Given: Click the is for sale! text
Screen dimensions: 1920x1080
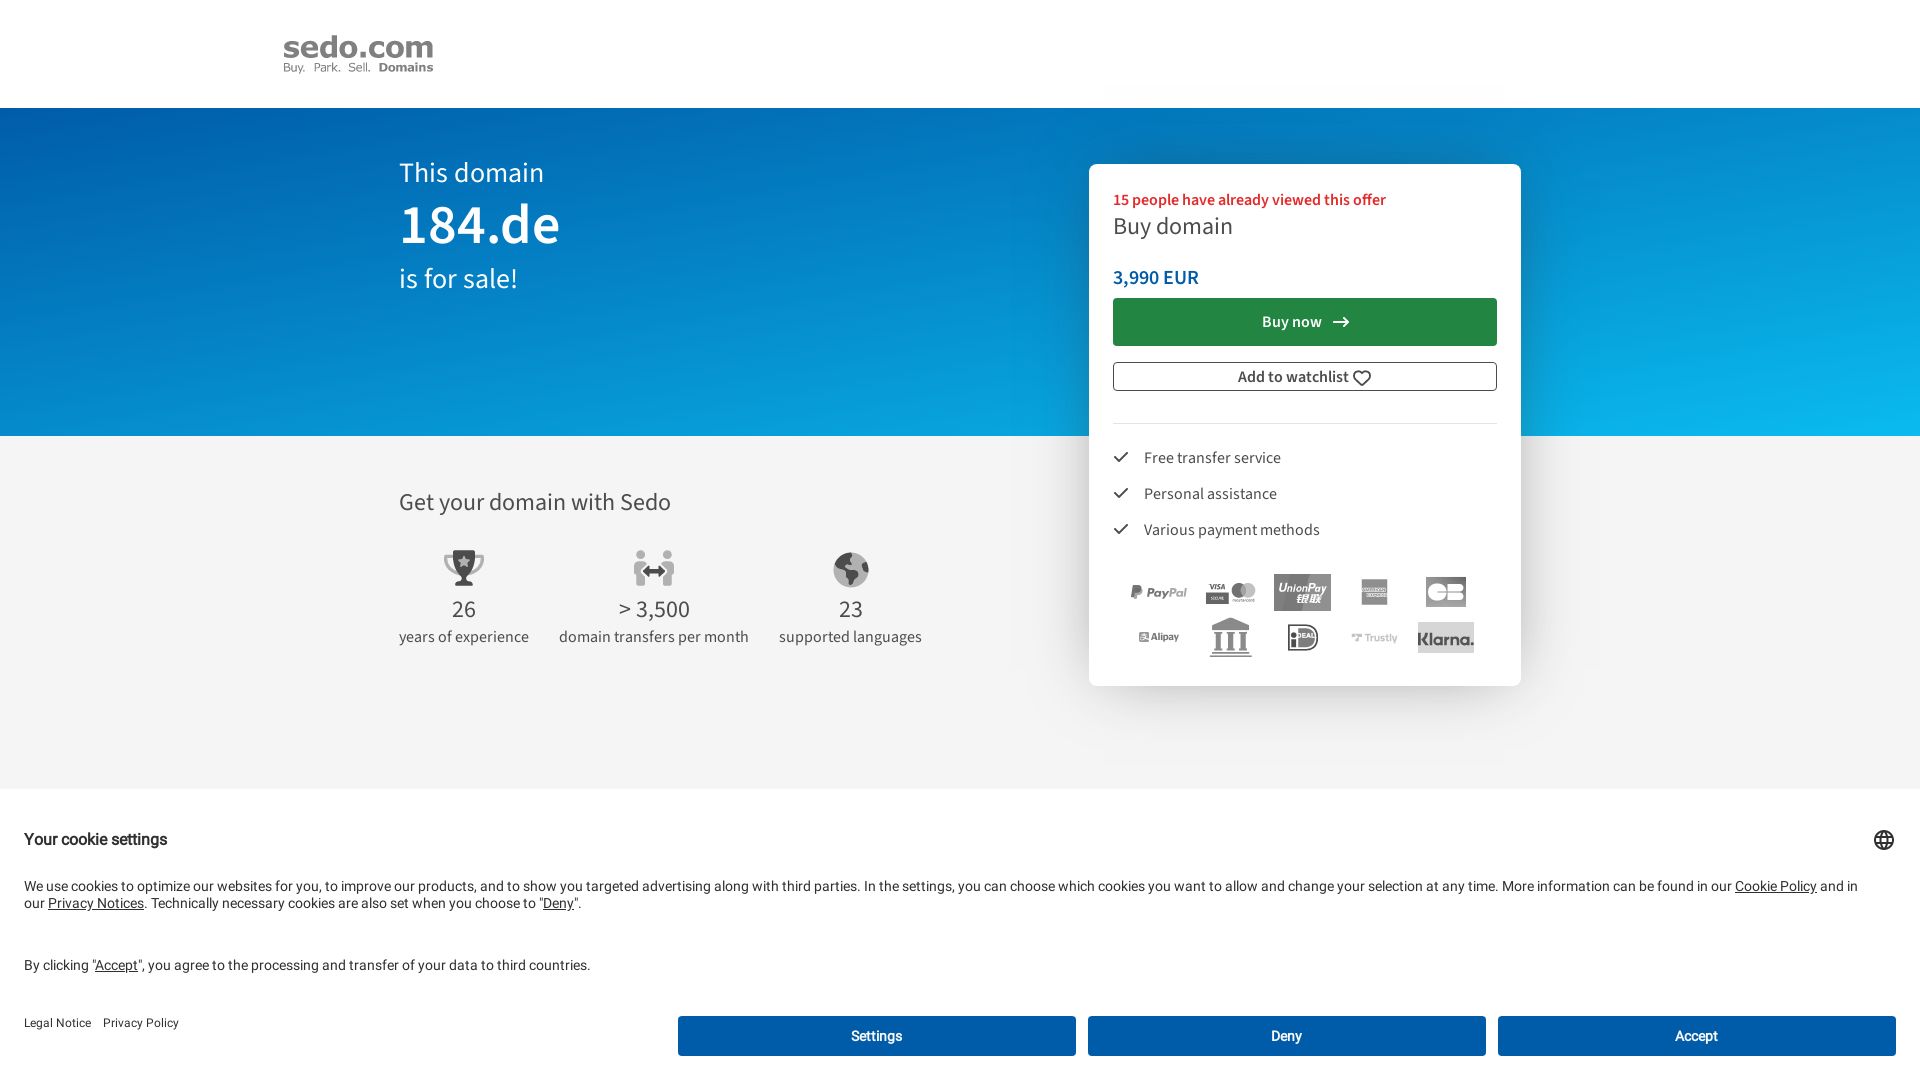Looking at the screenshot, I should (x=458, y=278).
